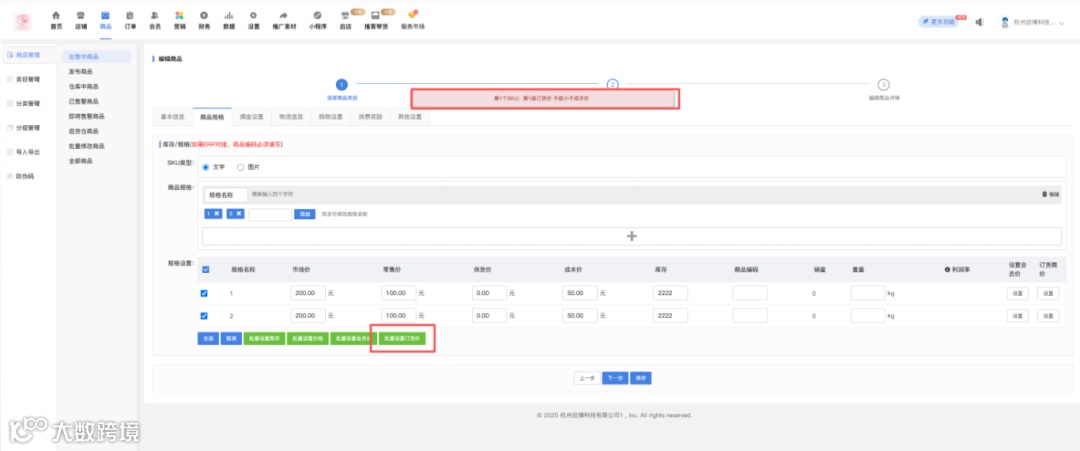Open the 服务市场 service market icon

click(413, 14)
